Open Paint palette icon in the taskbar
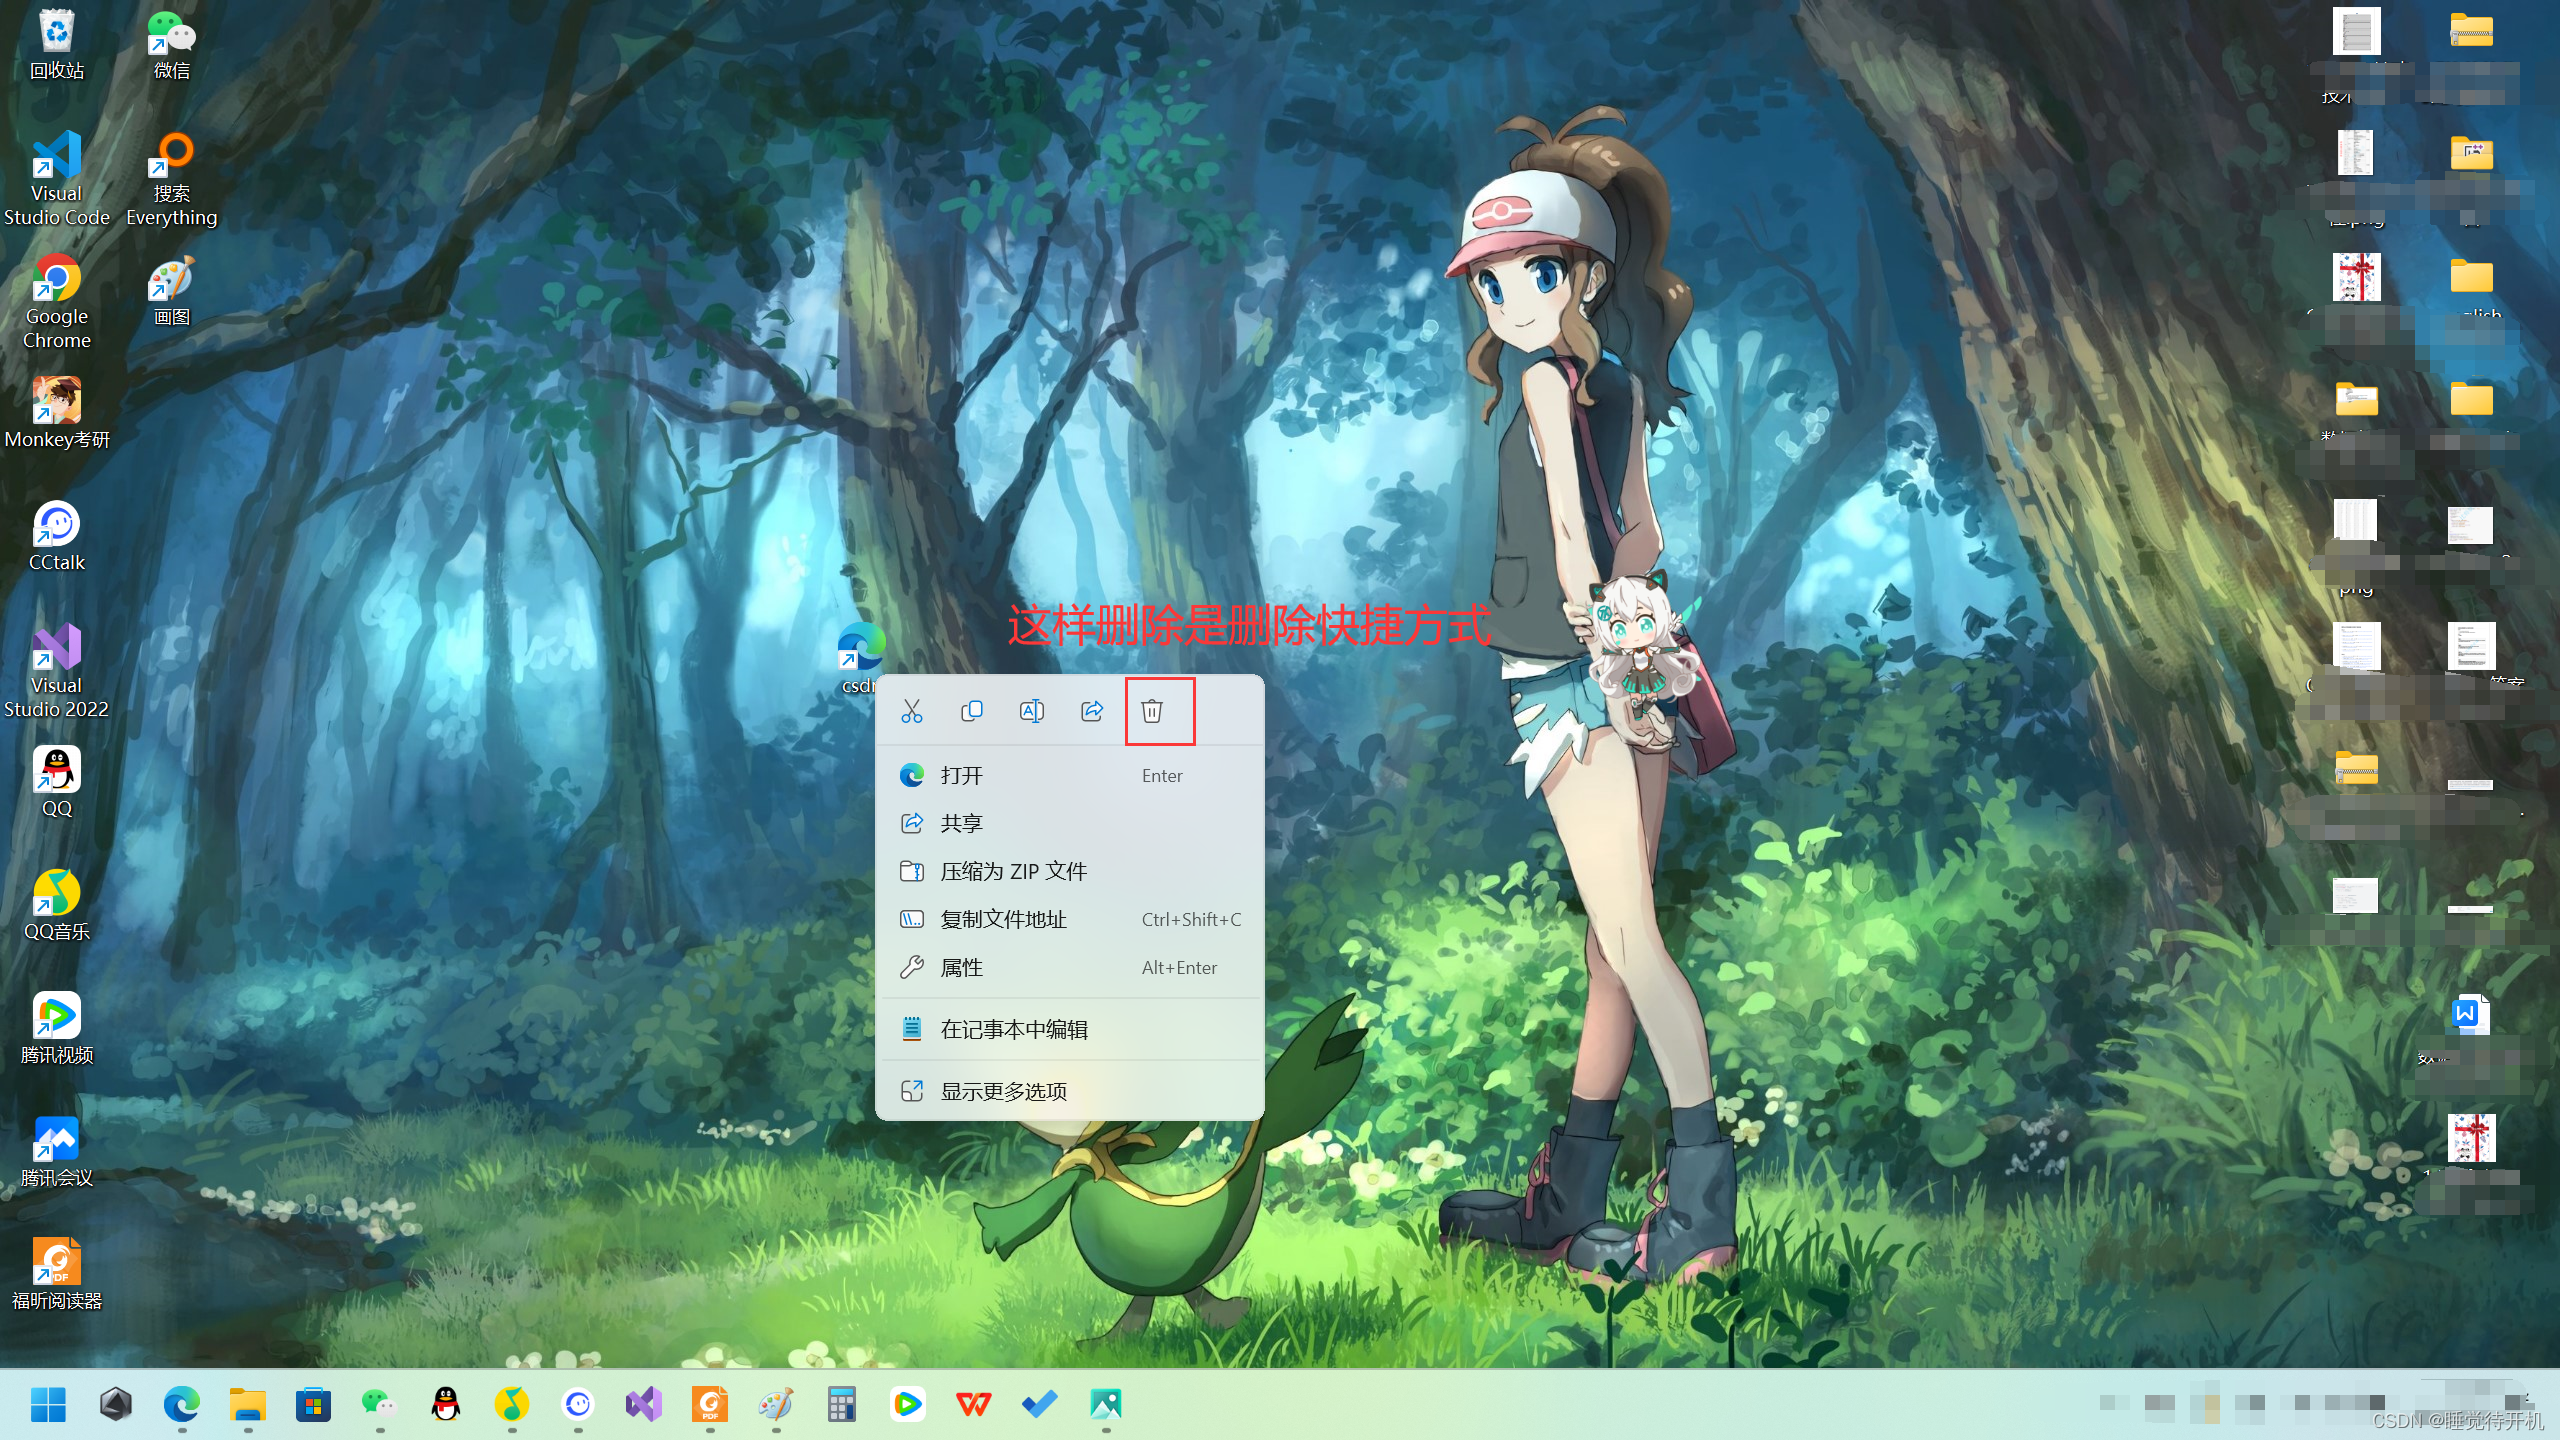The image size is (2560, 1440). coord(776,1404)
